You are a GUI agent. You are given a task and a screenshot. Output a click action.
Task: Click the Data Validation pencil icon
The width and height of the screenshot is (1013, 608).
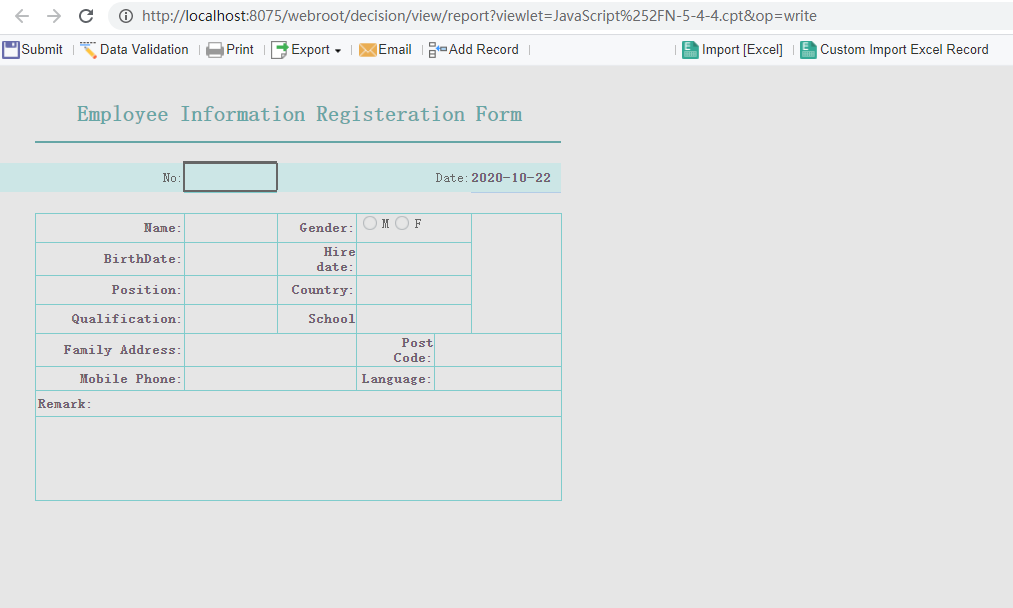[89, 50]
